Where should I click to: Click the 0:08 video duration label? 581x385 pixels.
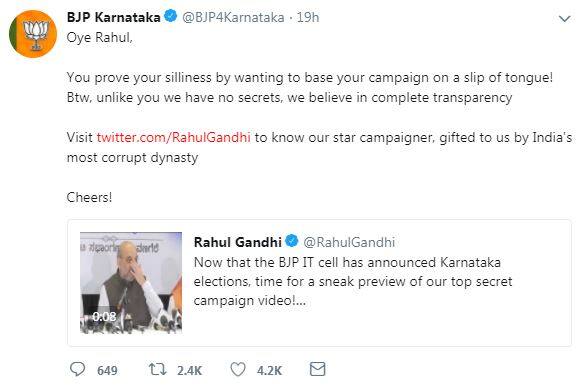click(x=104, y=317)
